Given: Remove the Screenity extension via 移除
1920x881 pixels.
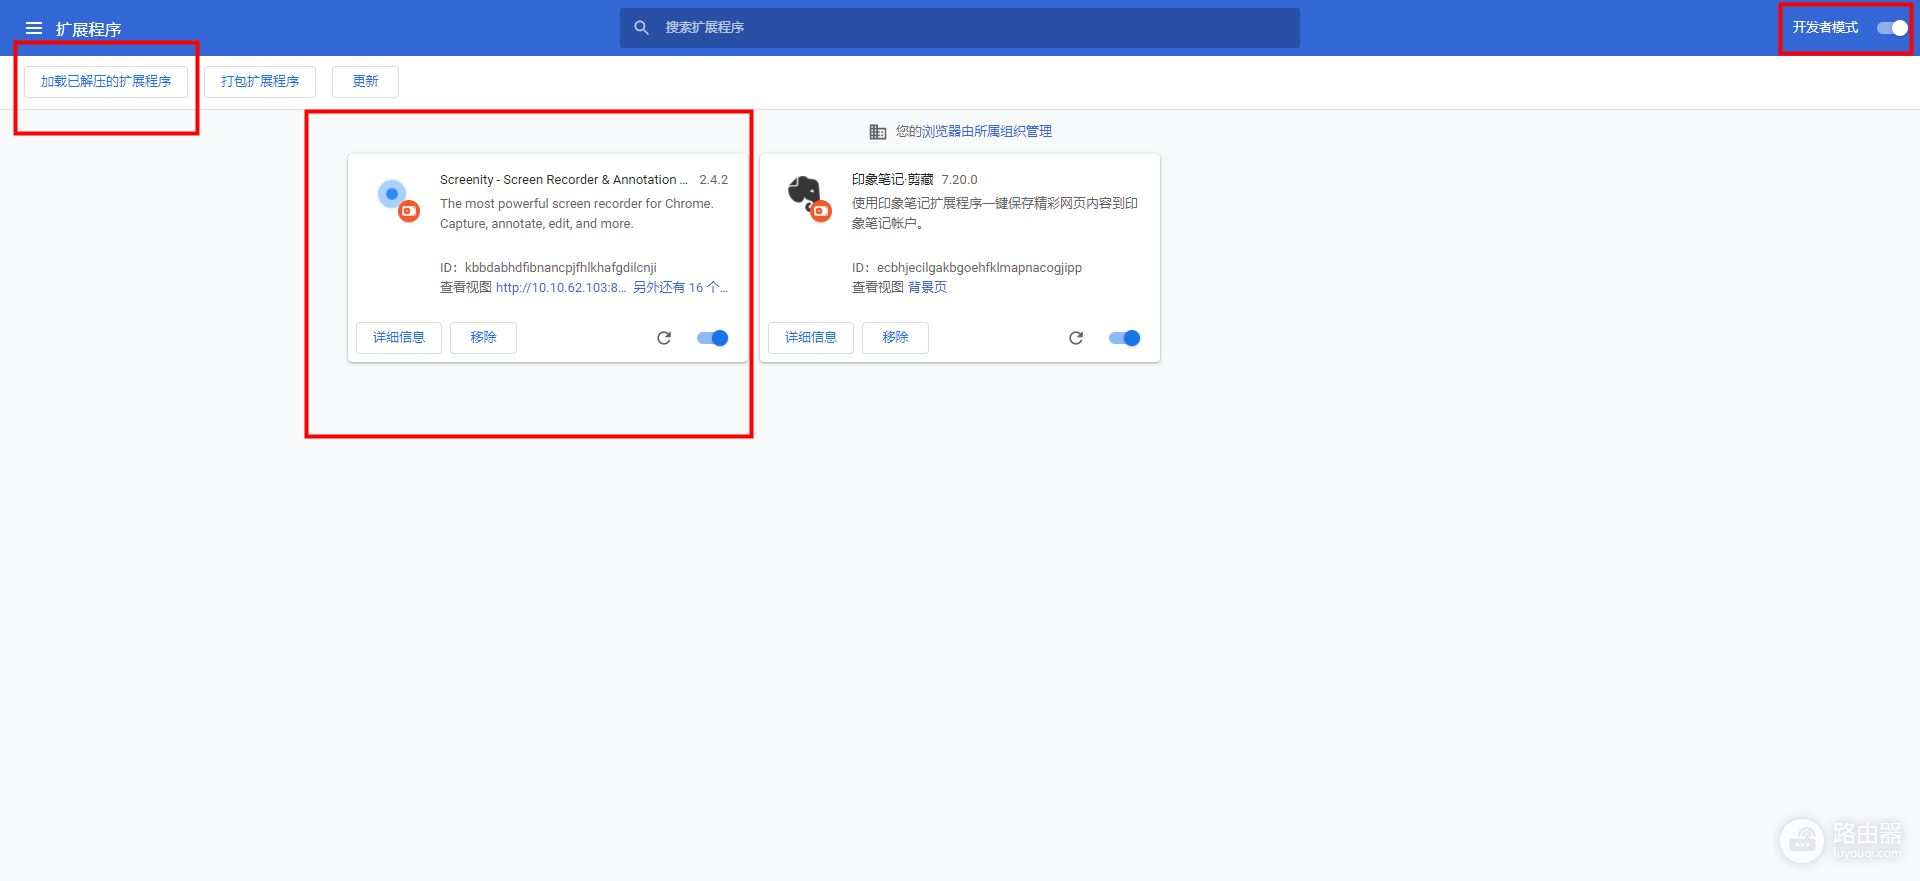Looking at the screenshot, I should coord(483,338).
